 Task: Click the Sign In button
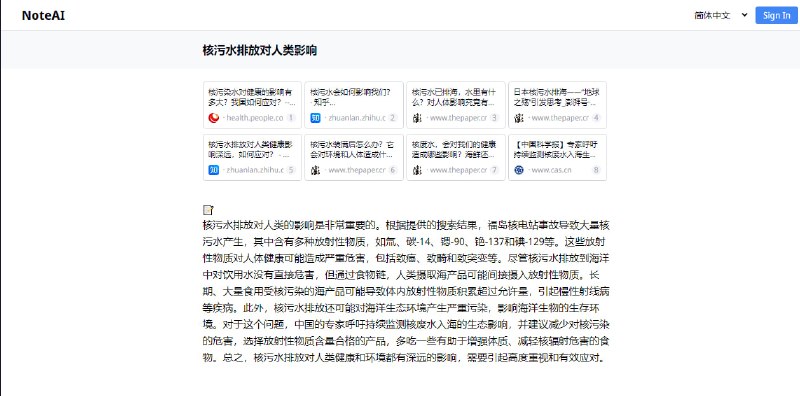(776, 15)
